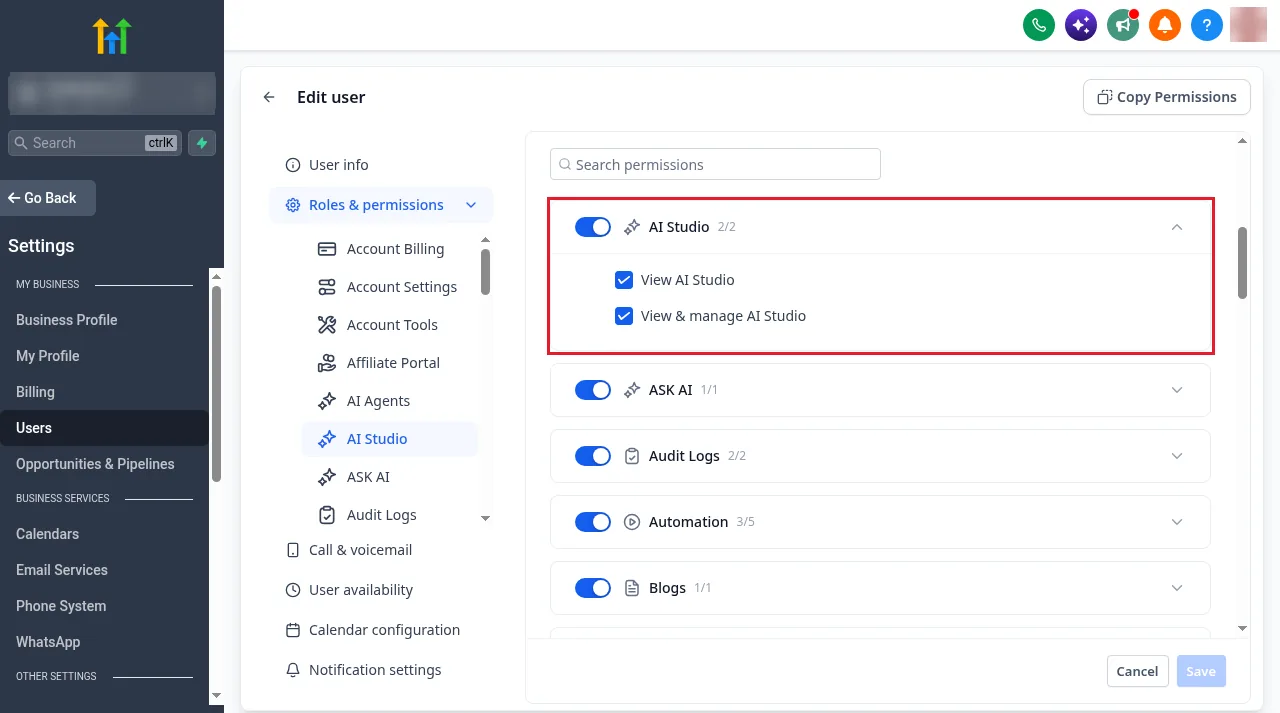Click the green phone dialer icon
Screen dimensions: 1280x713
coord(1039,24)
